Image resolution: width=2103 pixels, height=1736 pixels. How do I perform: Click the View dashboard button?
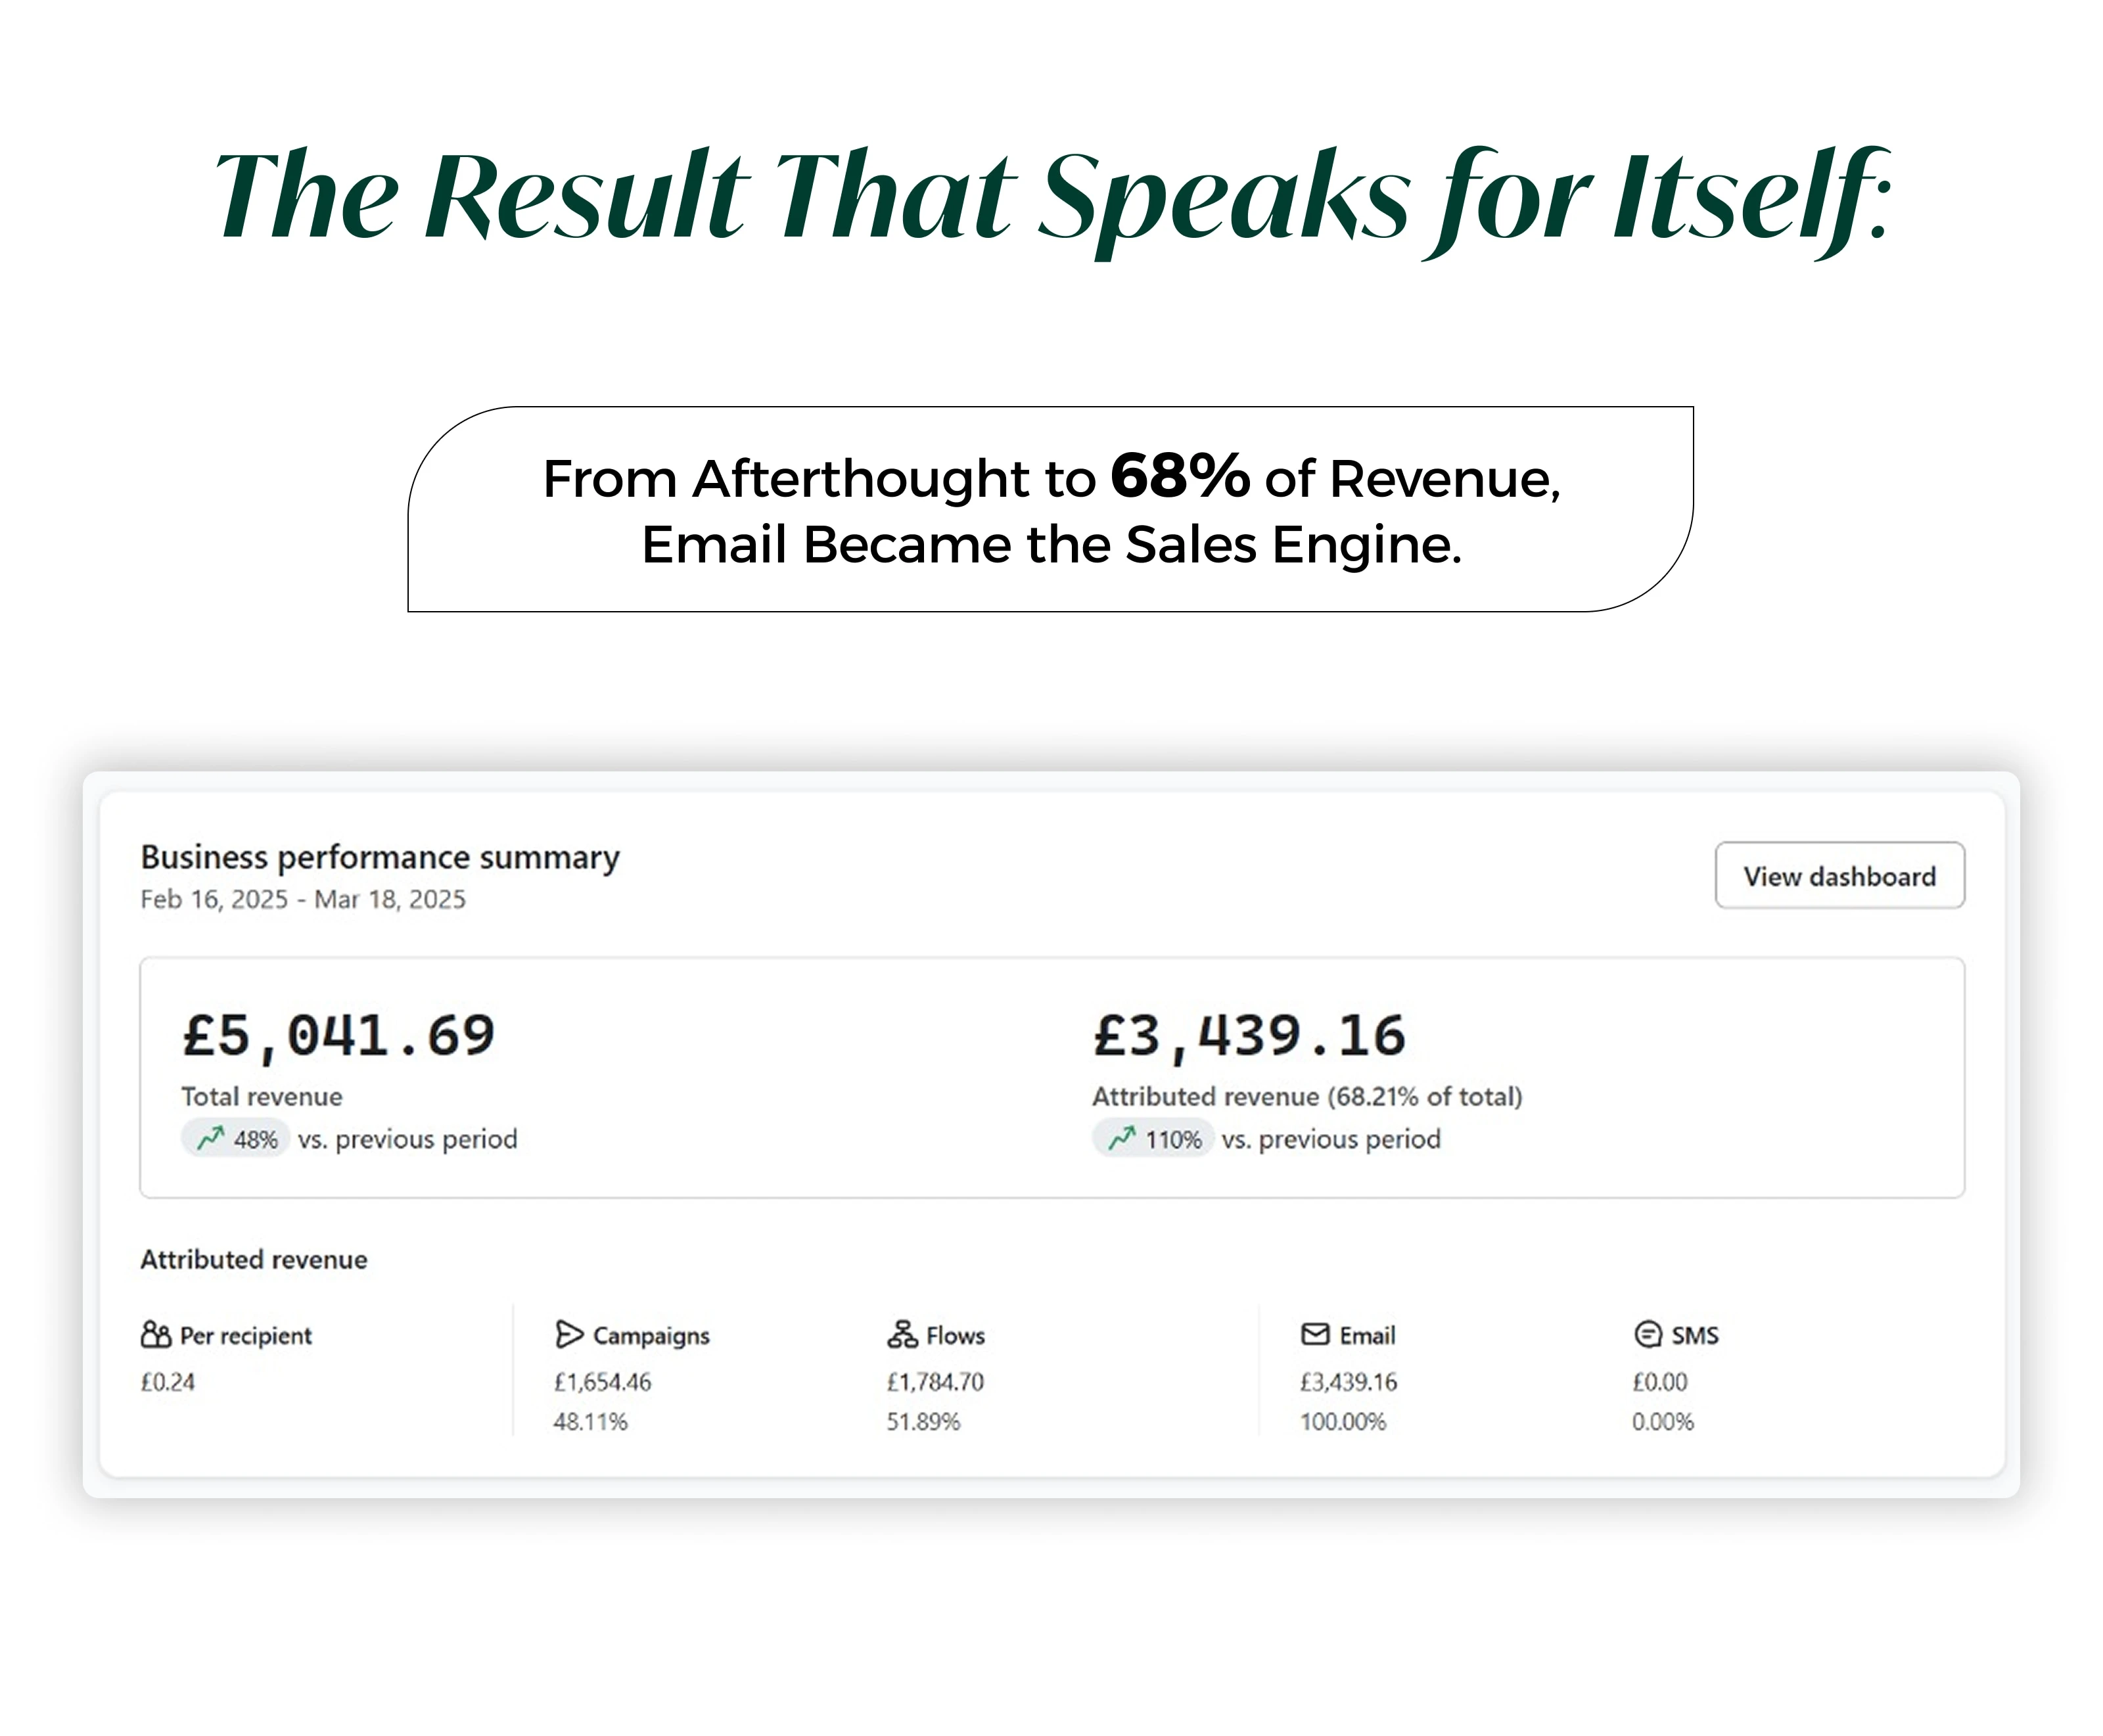[1838, 876]
